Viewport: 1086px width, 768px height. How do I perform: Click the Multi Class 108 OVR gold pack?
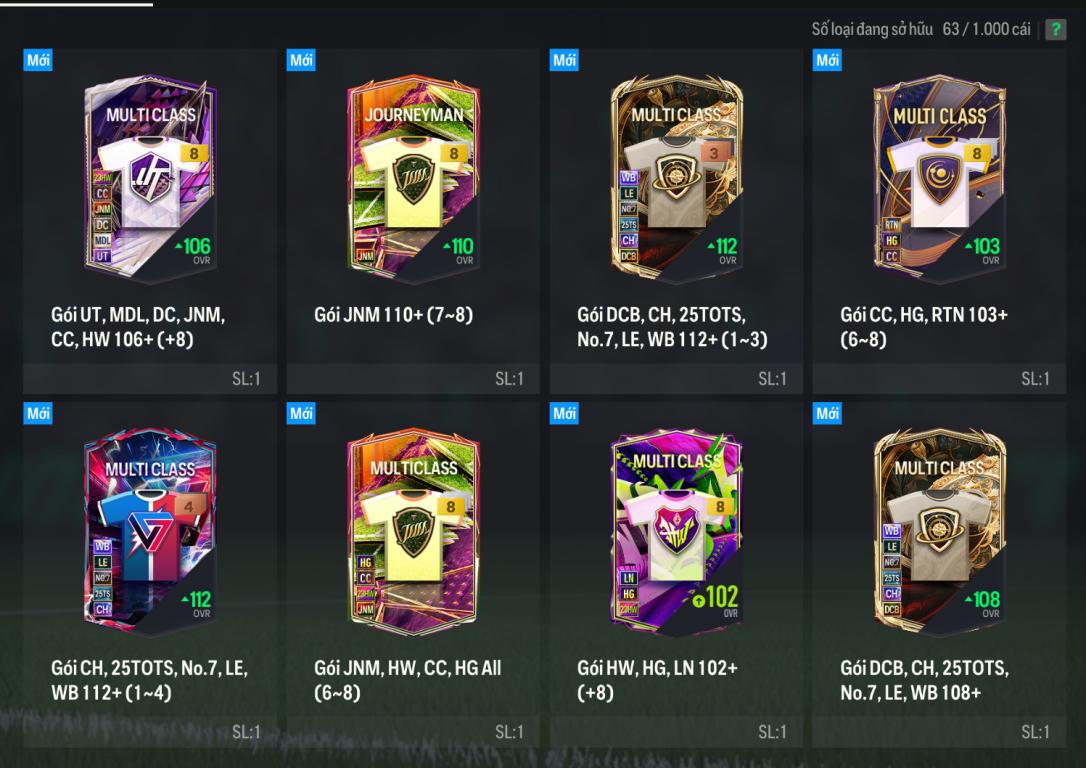click(x=940, y=532)
